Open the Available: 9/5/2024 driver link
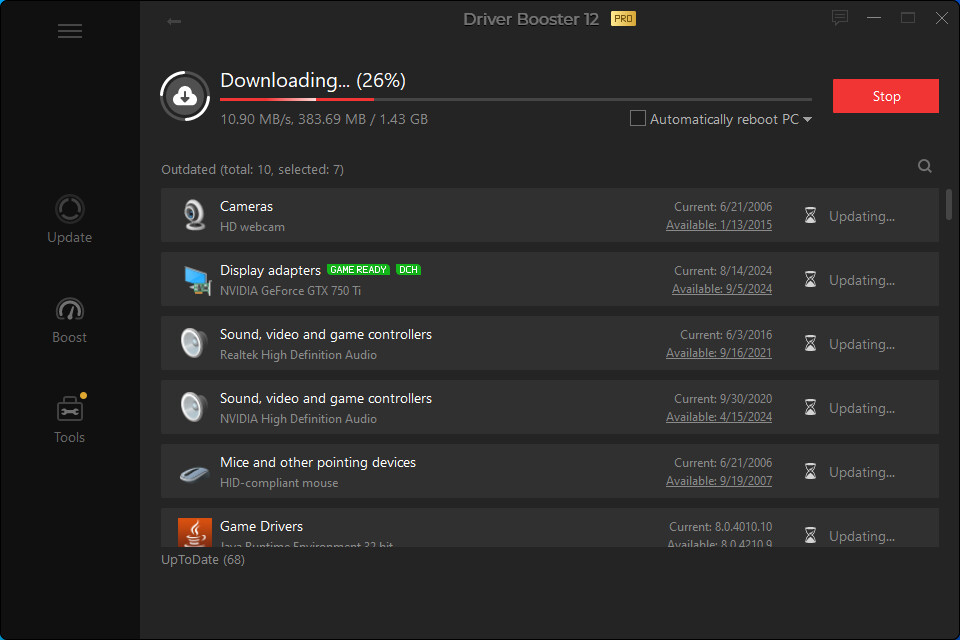The width and height of the screenshot is (960, 640). tap(721, 289)
